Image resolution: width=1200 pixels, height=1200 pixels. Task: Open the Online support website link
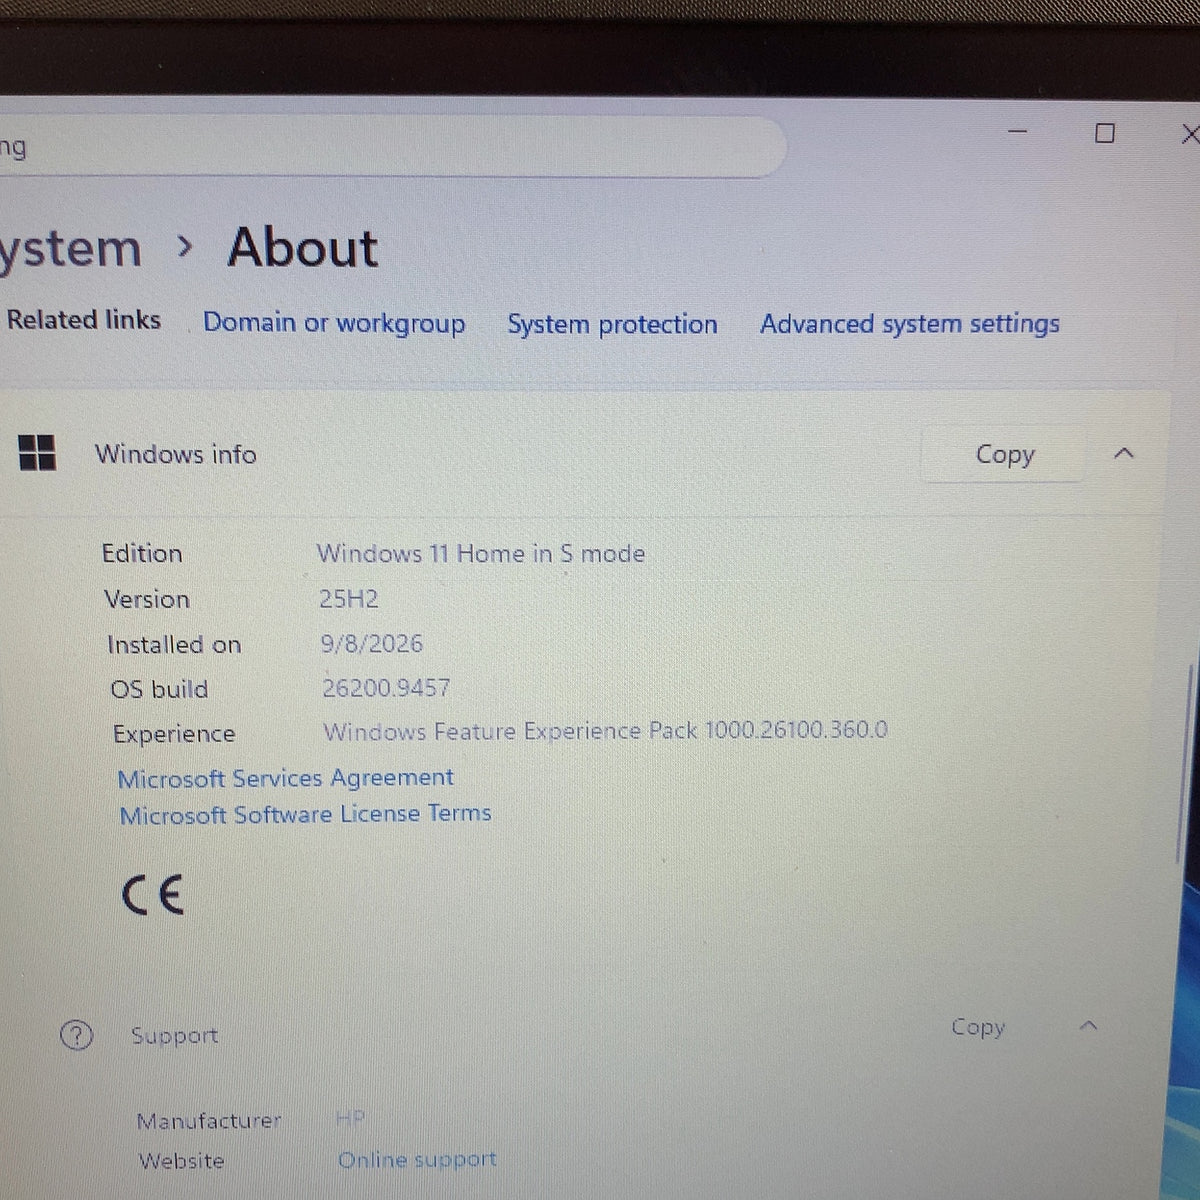tap(417, 1160)
